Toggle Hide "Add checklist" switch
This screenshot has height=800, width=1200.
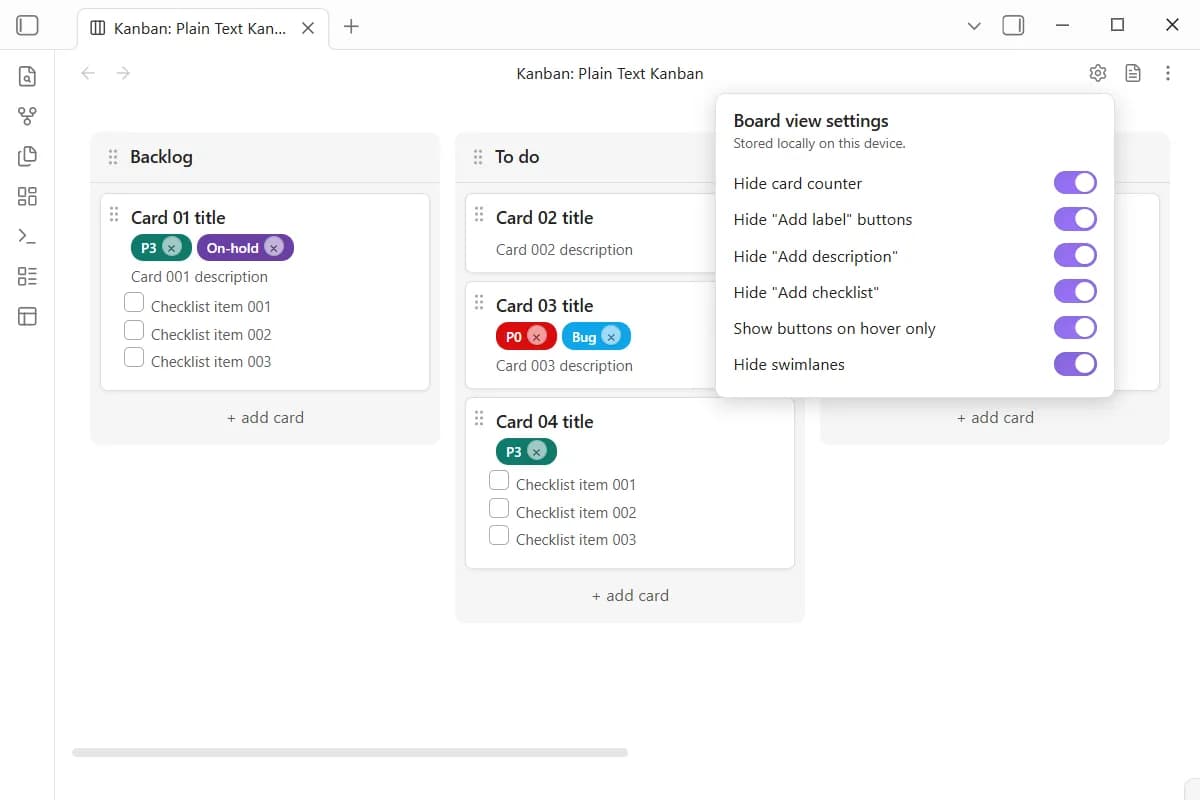[1075, 292]
